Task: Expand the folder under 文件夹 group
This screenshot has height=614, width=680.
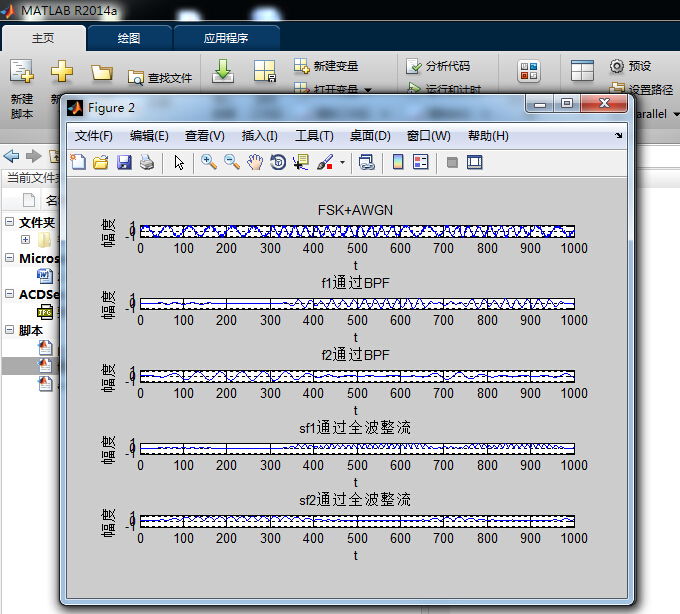Action: click(x=26, y=239)
